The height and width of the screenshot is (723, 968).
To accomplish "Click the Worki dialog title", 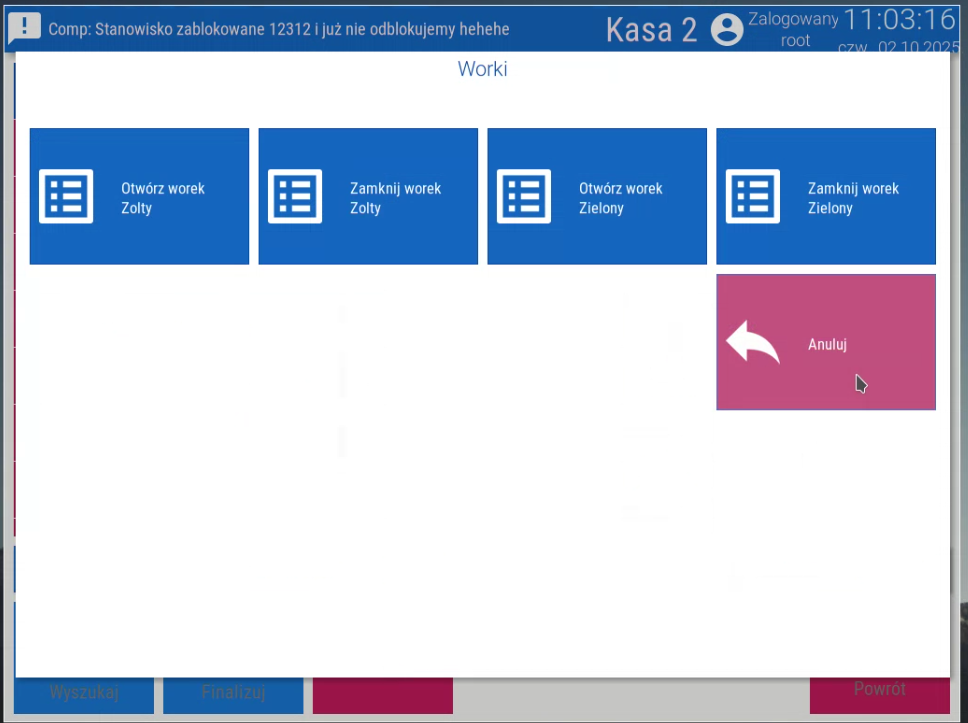I will (x=483, y=69).
